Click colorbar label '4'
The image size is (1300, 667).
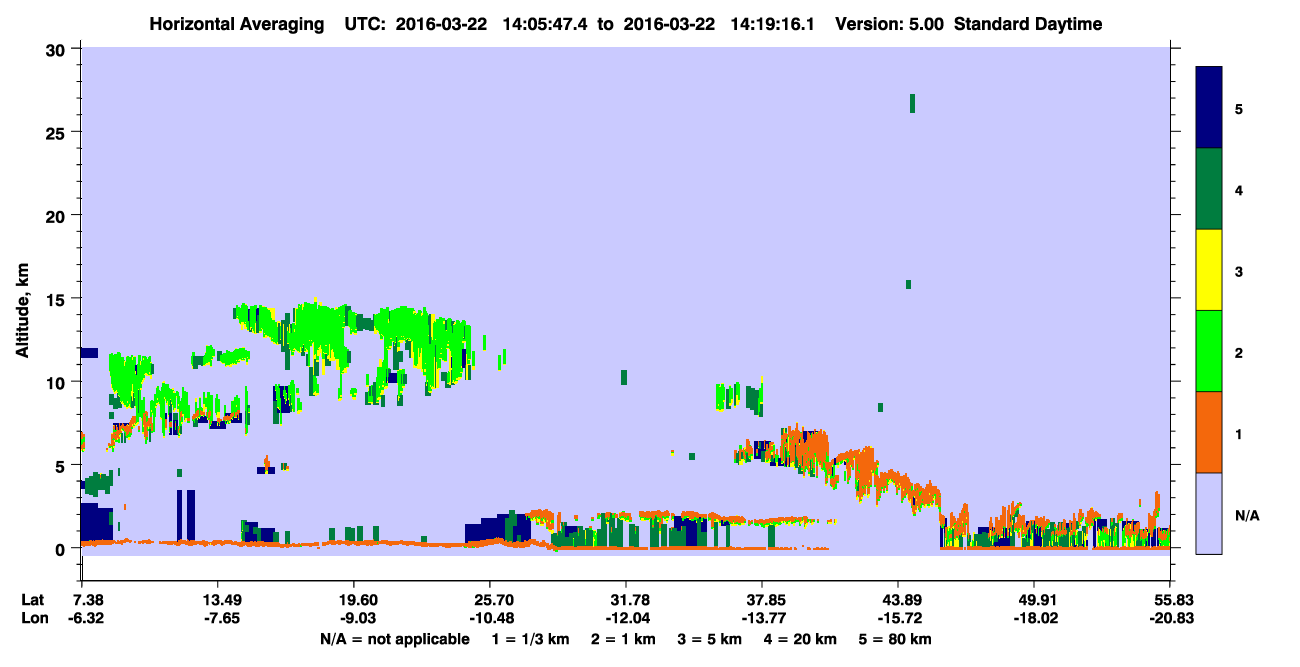click(x=1239, y=189)
